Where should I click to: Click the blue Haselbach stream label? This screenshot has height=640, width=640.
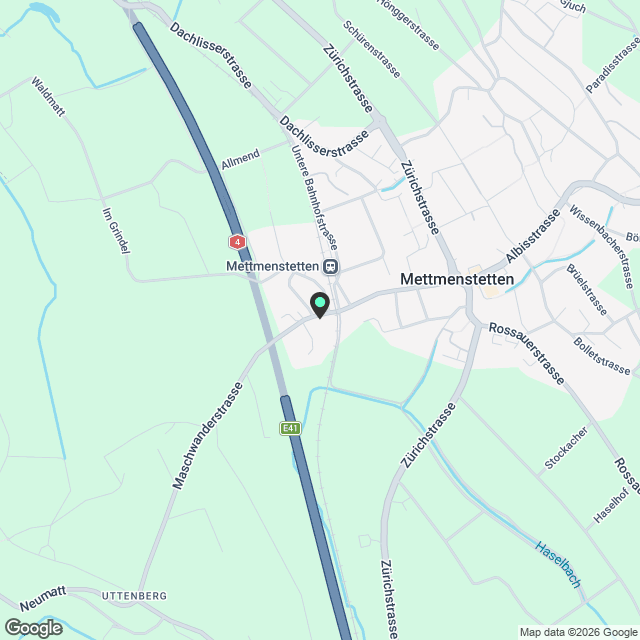(x=558, y=565)
